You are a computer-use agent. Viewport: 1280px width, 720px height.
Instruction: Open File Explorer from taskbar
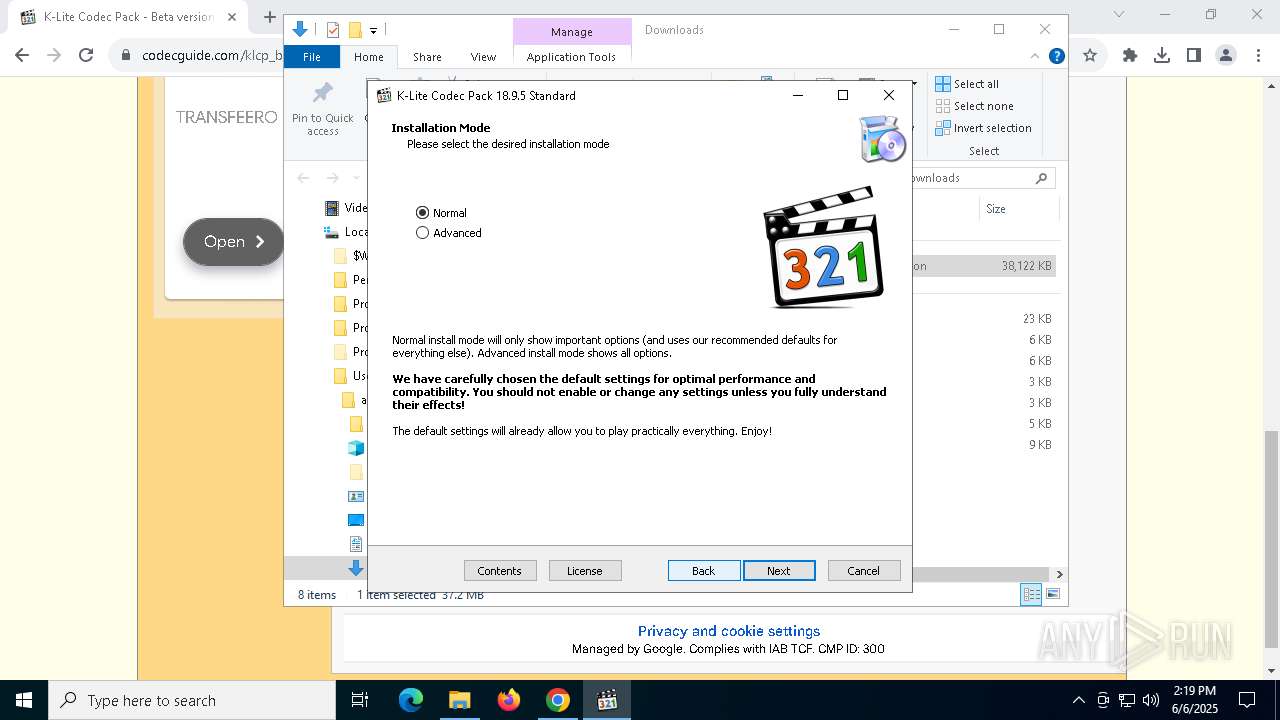[459, 700]
